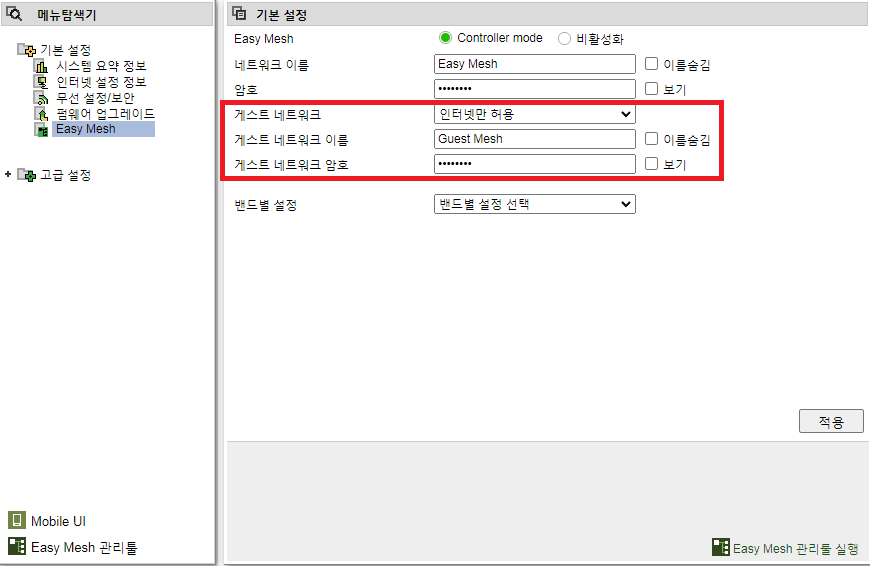Image resolution: width=870 pixels, height=566 pixels.
Task: Click the 인터넷 설정 정보 monitor icon
Action: (42, 82)
